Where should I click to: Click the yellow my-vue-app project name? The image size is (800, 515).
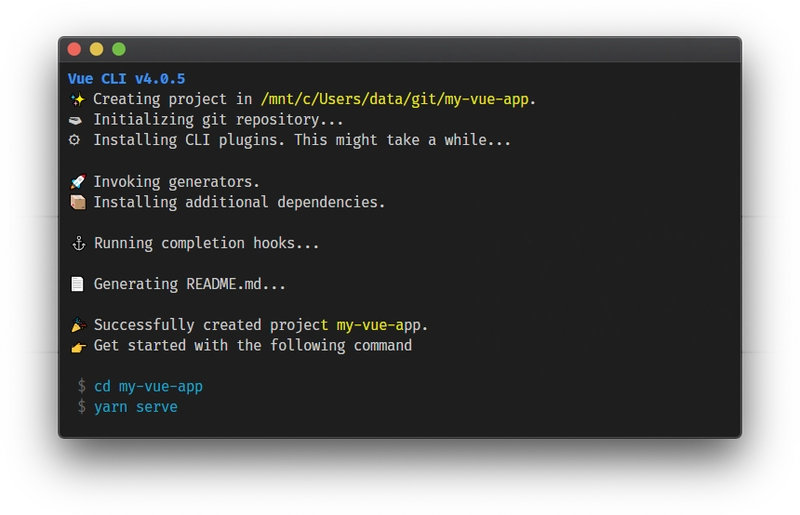click(x=379, y=325)
